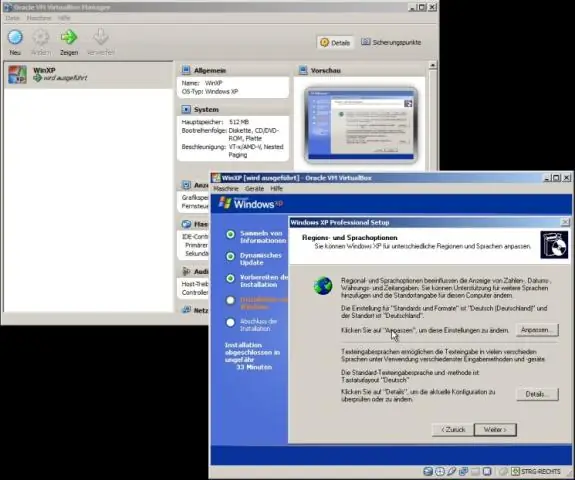
Task: Close the Windows XP Professional Setup dialog
Action: (x=565, y=222)
